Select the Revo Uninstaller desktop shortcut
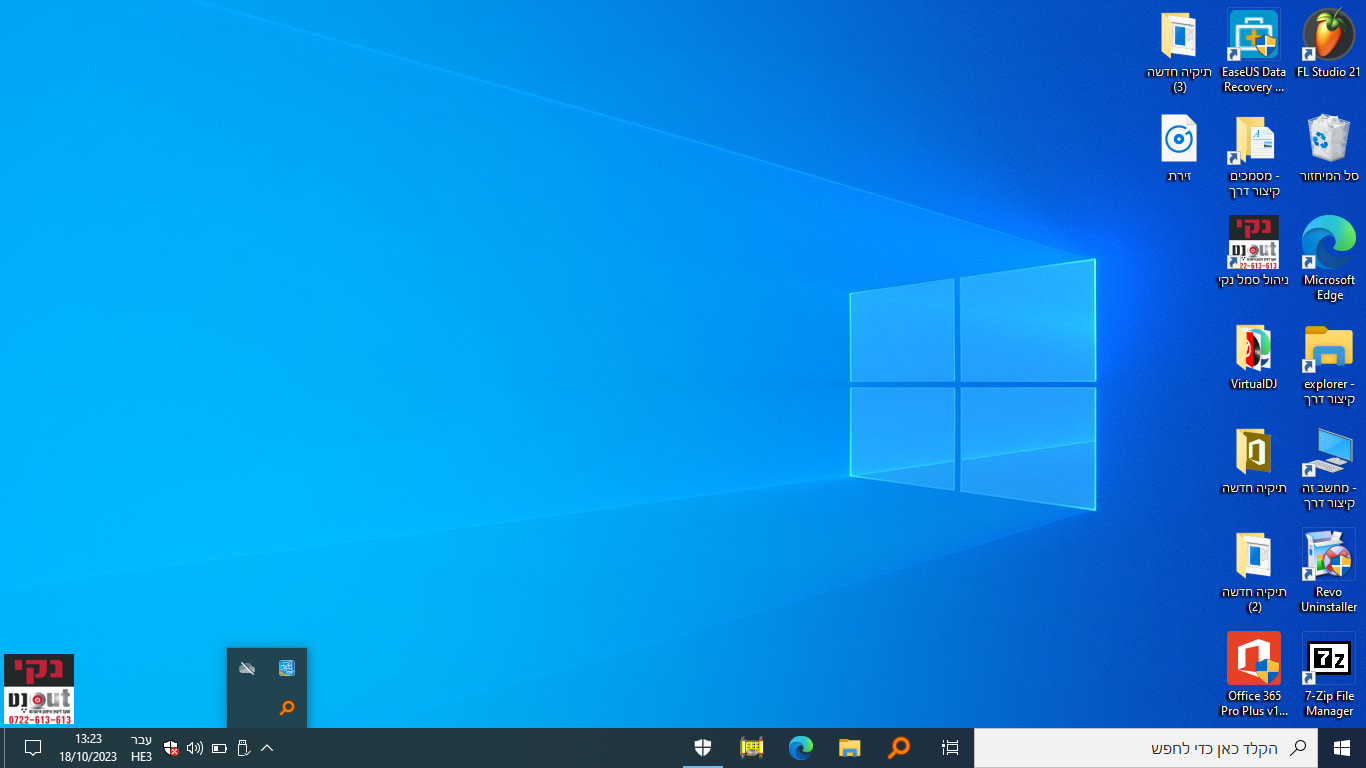Screen dimensions: 1366x768 1329,572
